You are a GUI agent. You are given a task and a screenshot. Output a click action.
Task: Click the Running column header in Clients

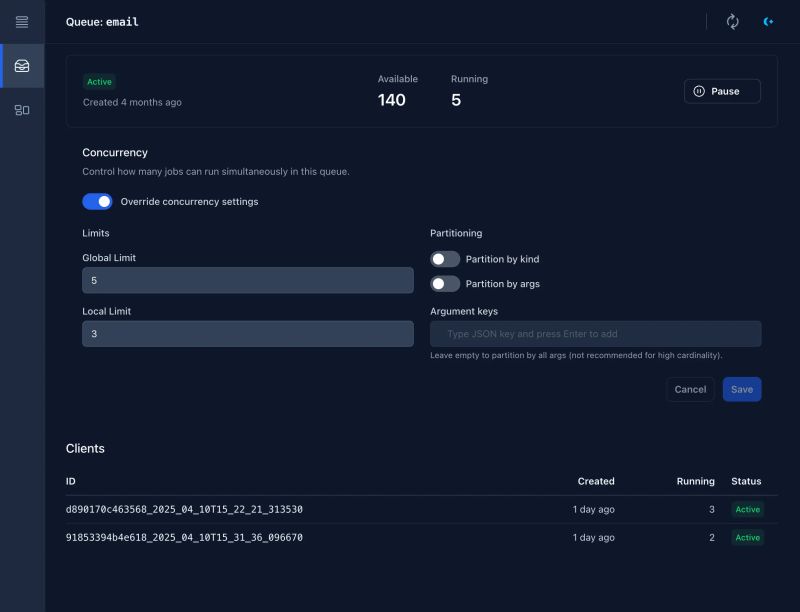point(695,481)
